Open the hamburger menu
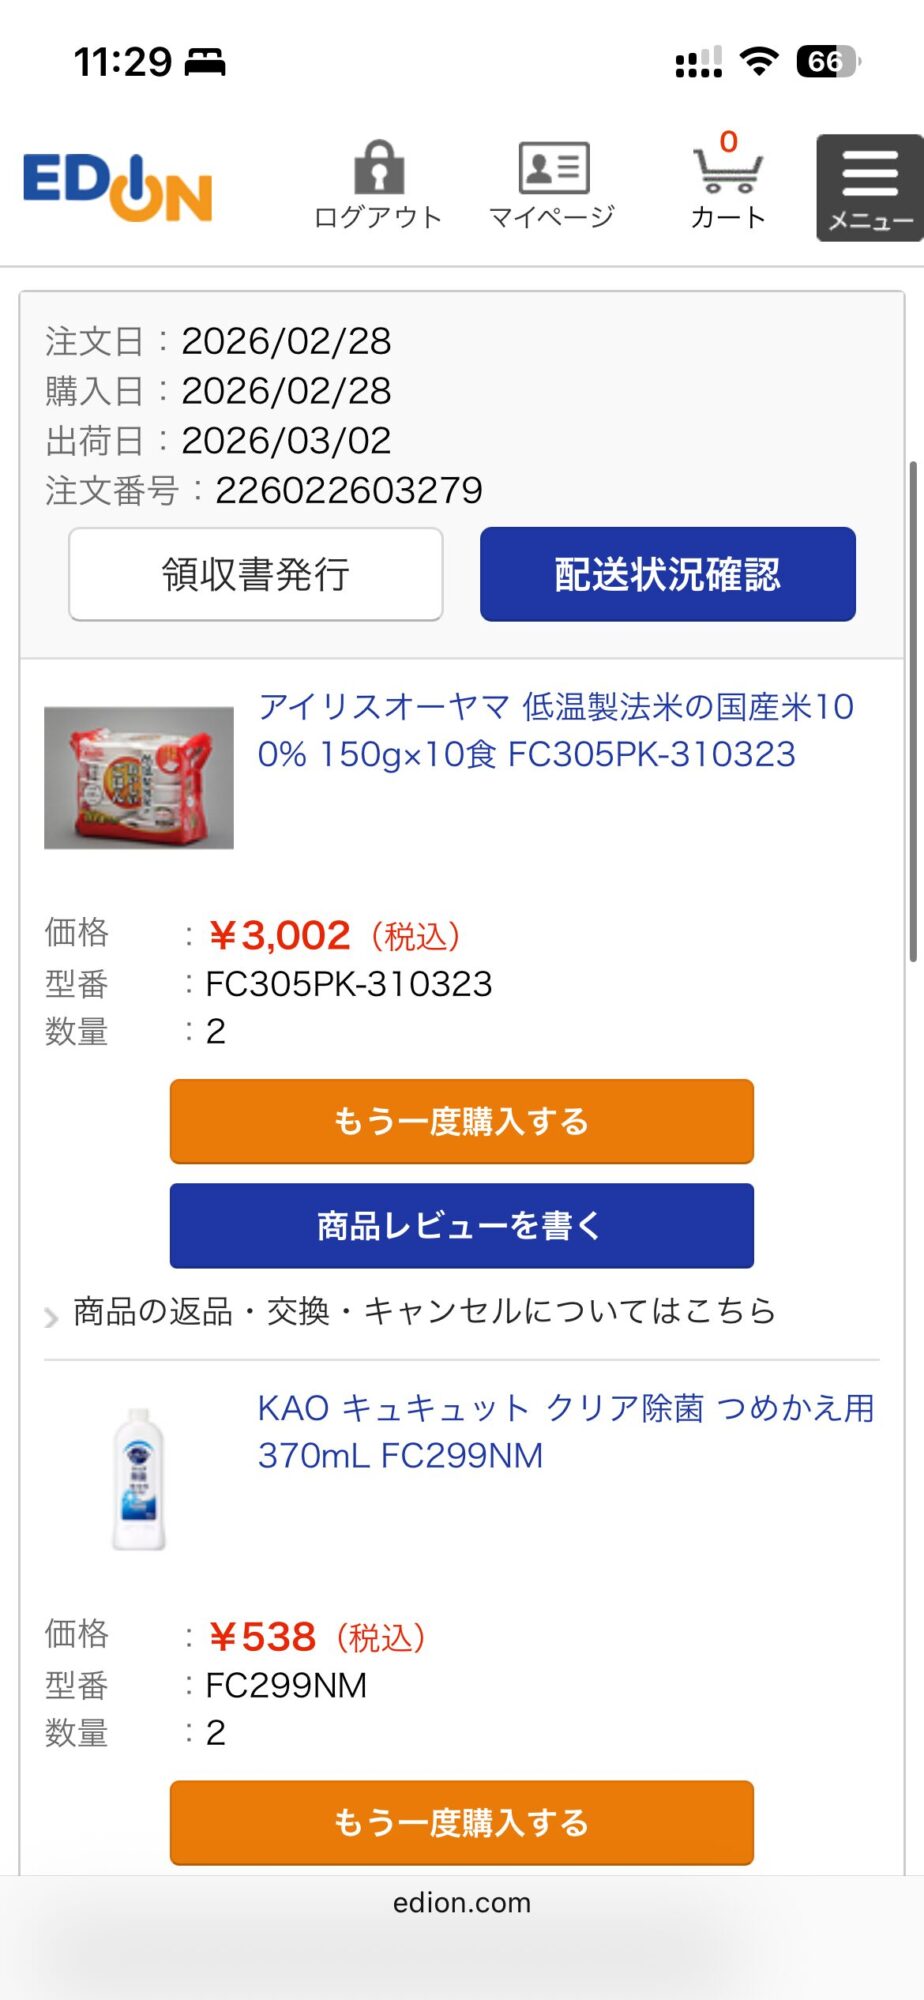This screenshot has height=2000, width=924. coord(869,187)
